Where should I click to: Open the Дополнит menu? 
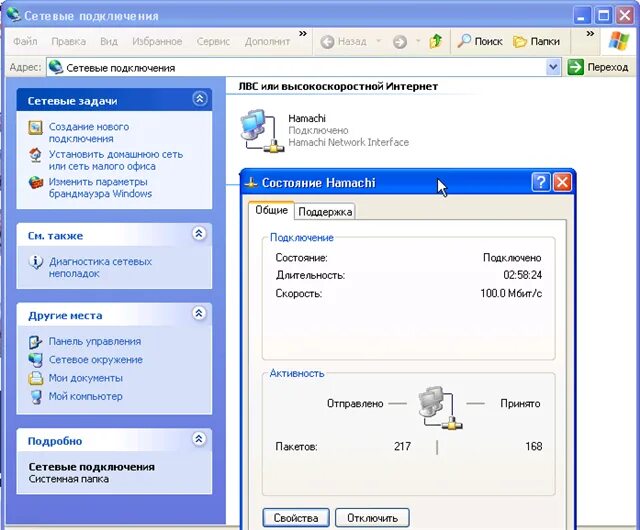click(267, 41)
